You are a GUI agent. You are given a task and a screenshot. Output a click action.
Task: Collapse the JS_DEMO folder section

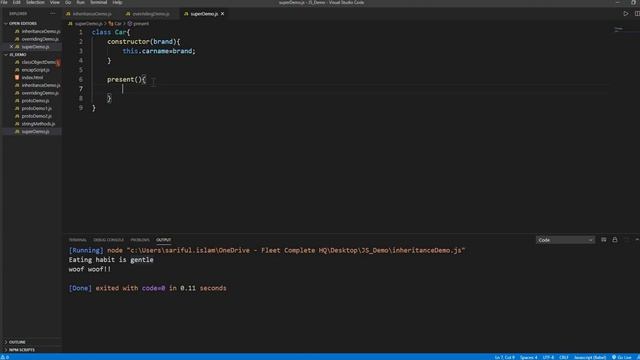[18, 54]
